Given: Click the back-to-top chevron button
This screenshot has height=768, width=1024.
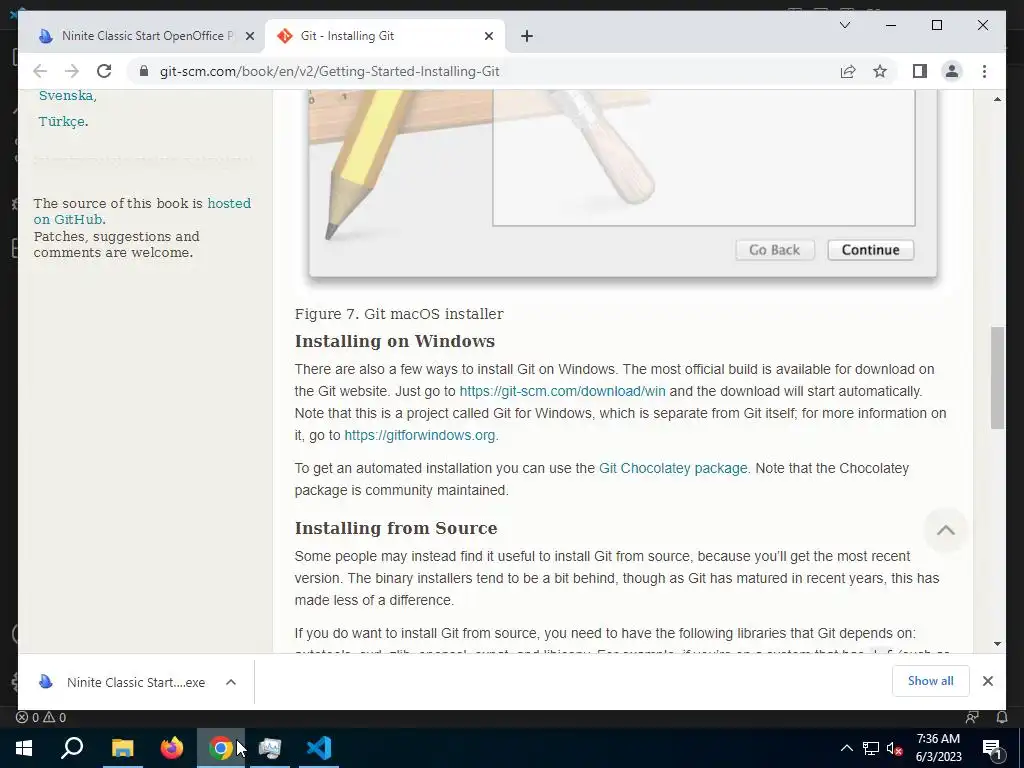Looking at the screenshot, I should pos(946,530).
